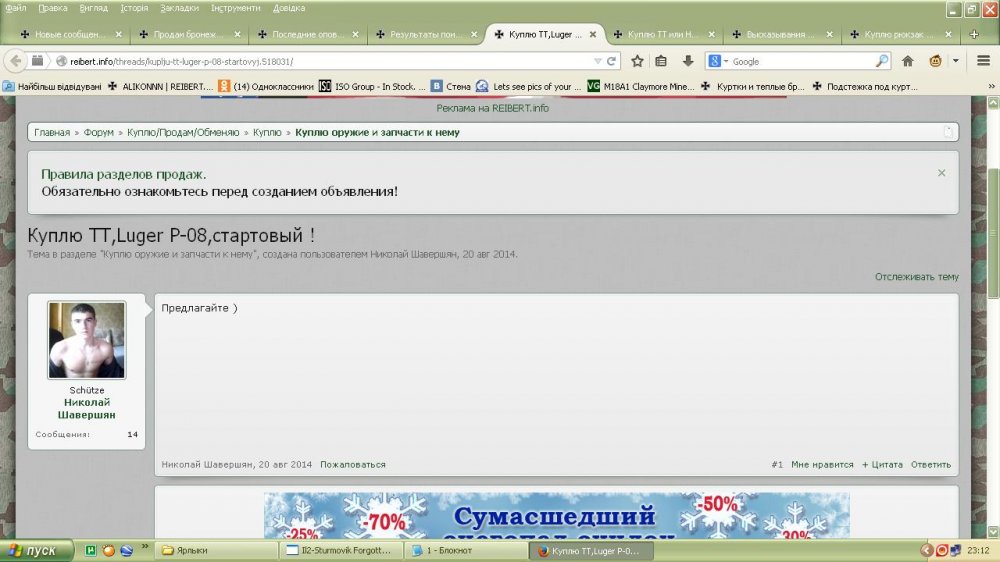This screenshot has height=562, width=1000.
Task: Choose search engine via Google icon dropdown
Action: [717, 61]
